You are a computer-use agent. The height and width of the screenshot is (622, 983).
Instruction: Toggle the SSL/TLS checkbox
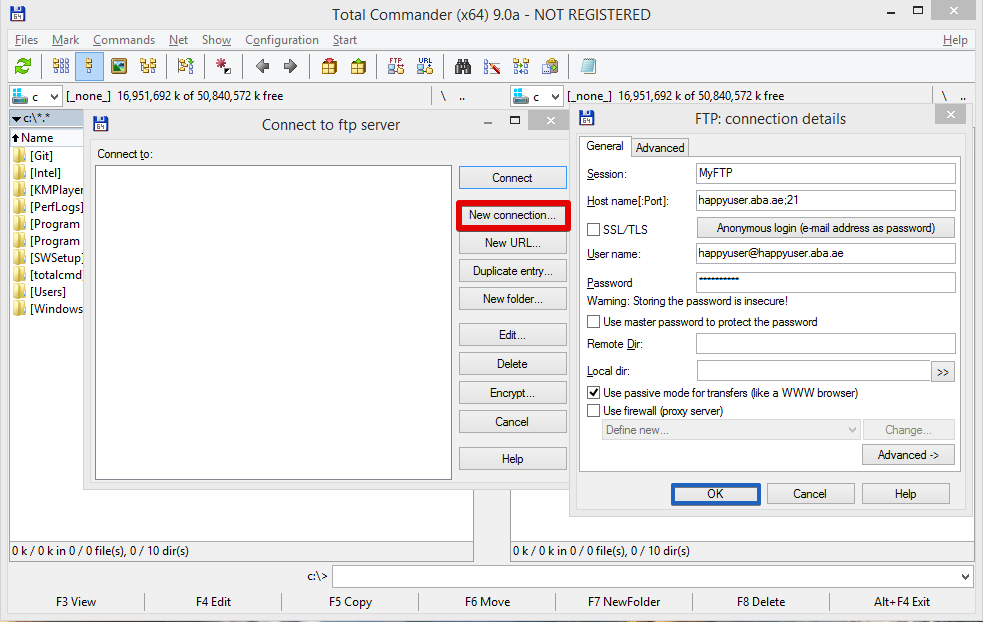(593, 229)
